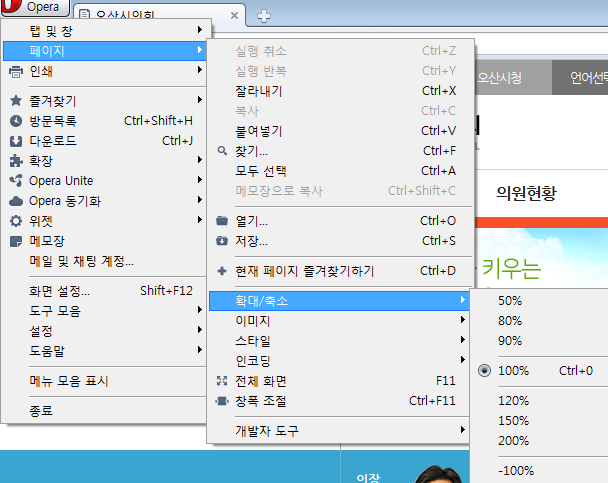Click the folder icon beside 열기

tap(222, 221)
